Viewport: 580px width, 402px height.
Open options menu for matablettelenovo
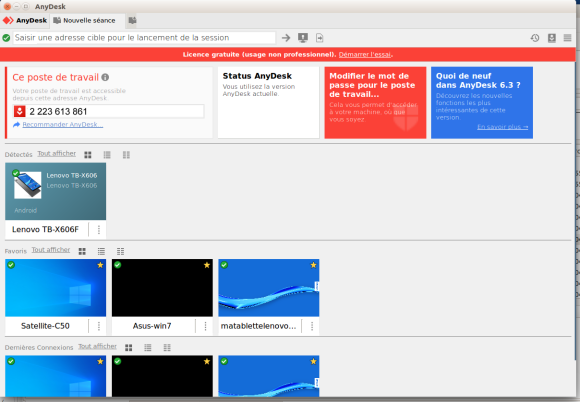312,326
